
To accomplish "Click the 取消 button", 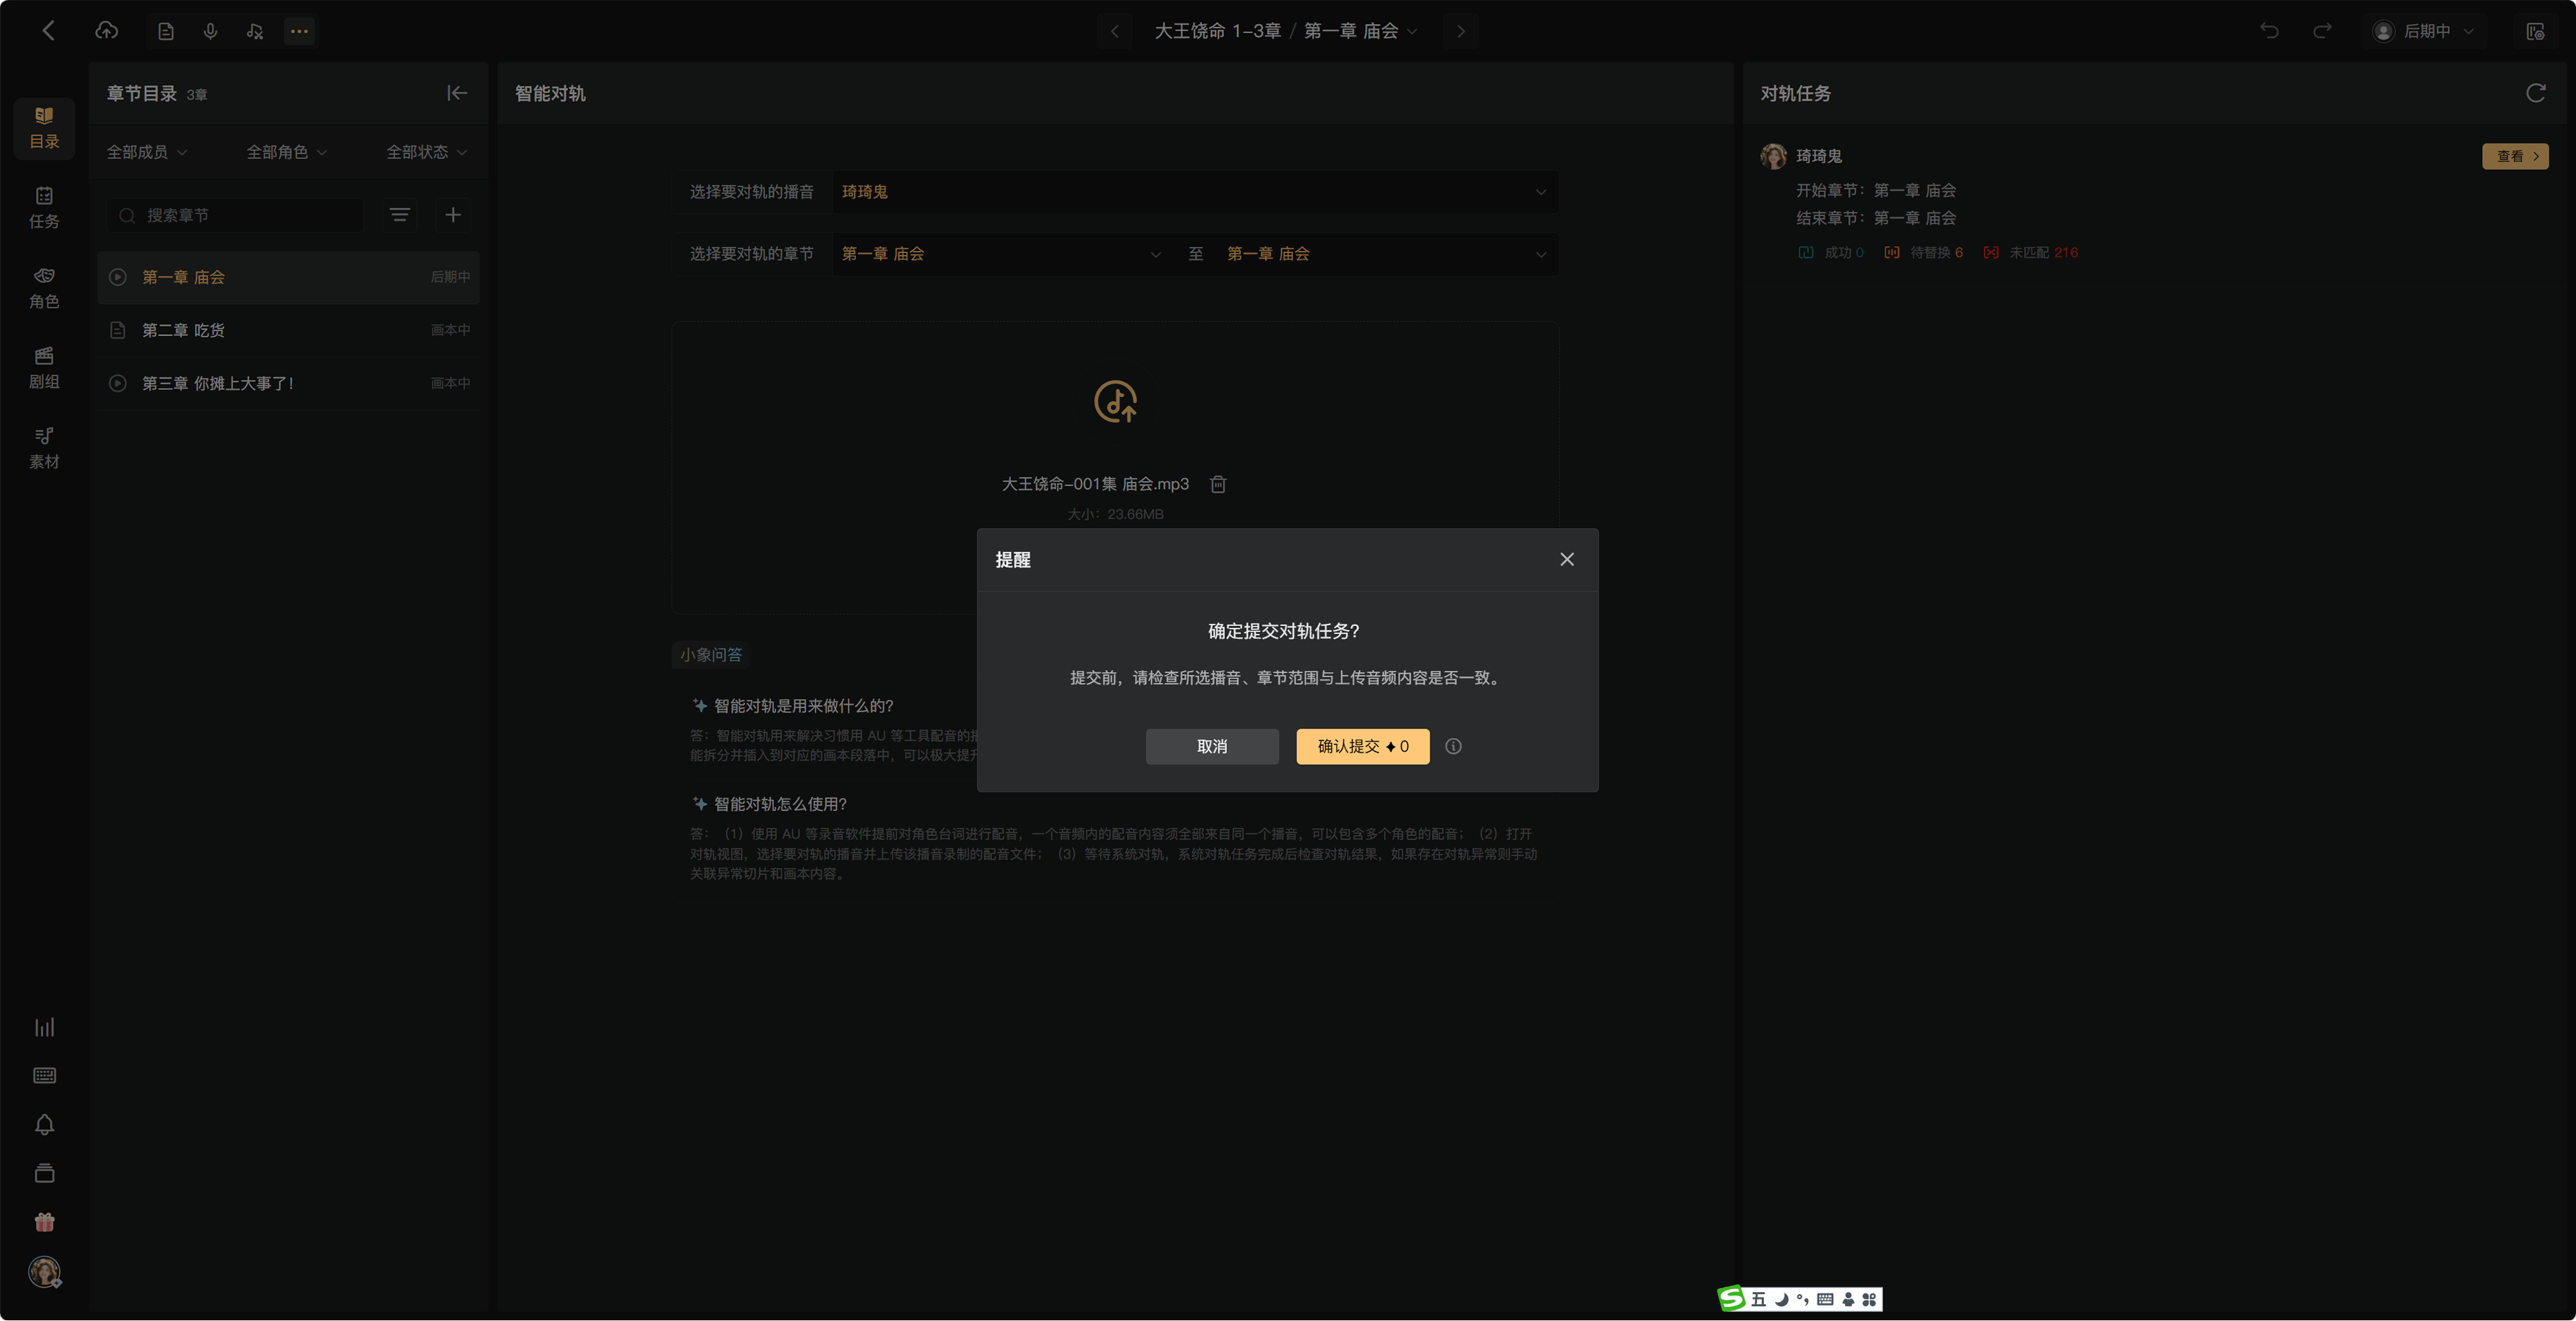I will (x=1212, y=746).
